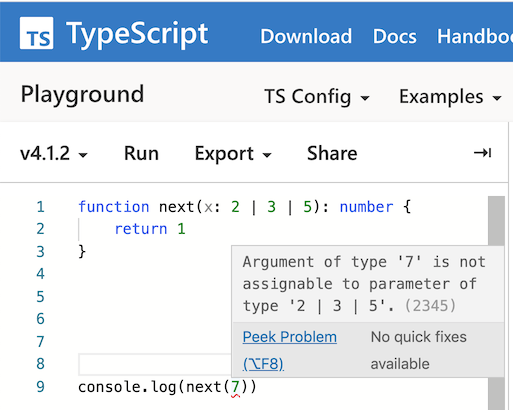Run the playground code
Image resolution: width=513 pixels, height=410 pixels.
pyautogui.click(x=141, y=154)
